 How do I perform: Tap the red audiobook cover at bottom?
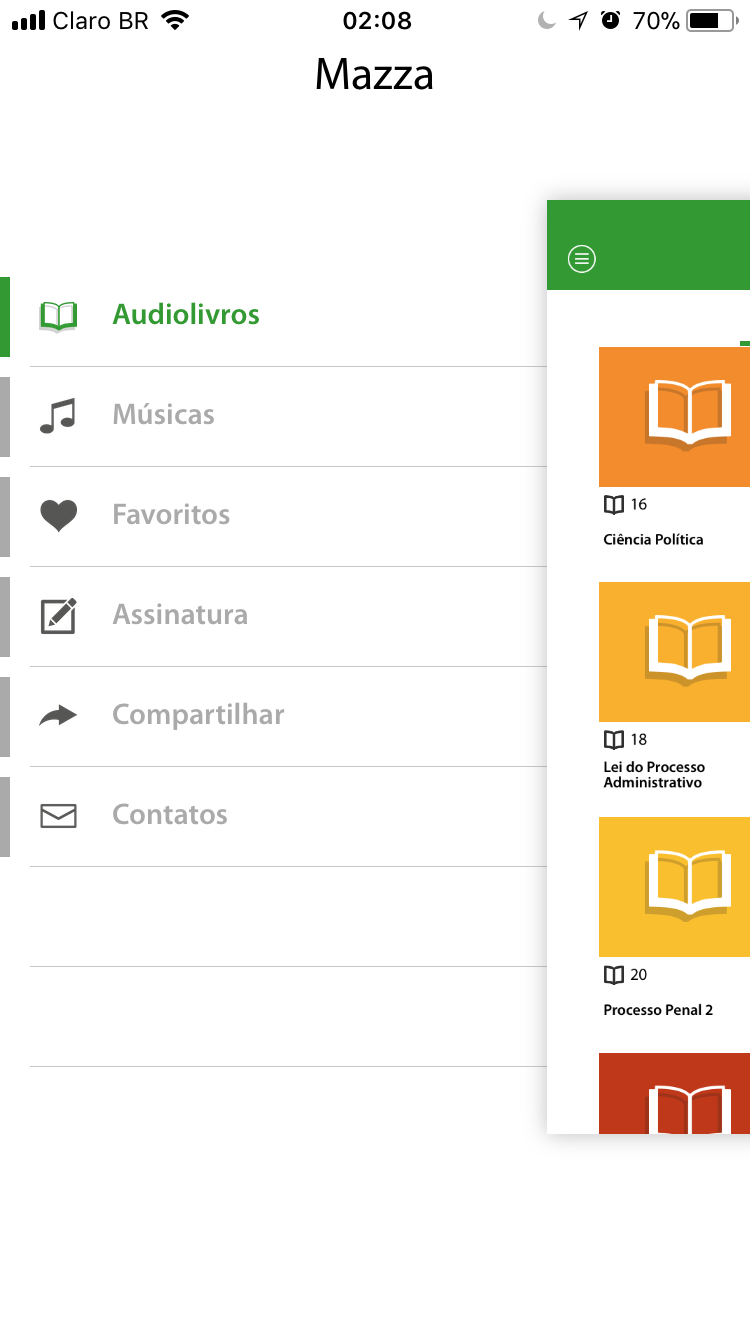pos(675,1092)
